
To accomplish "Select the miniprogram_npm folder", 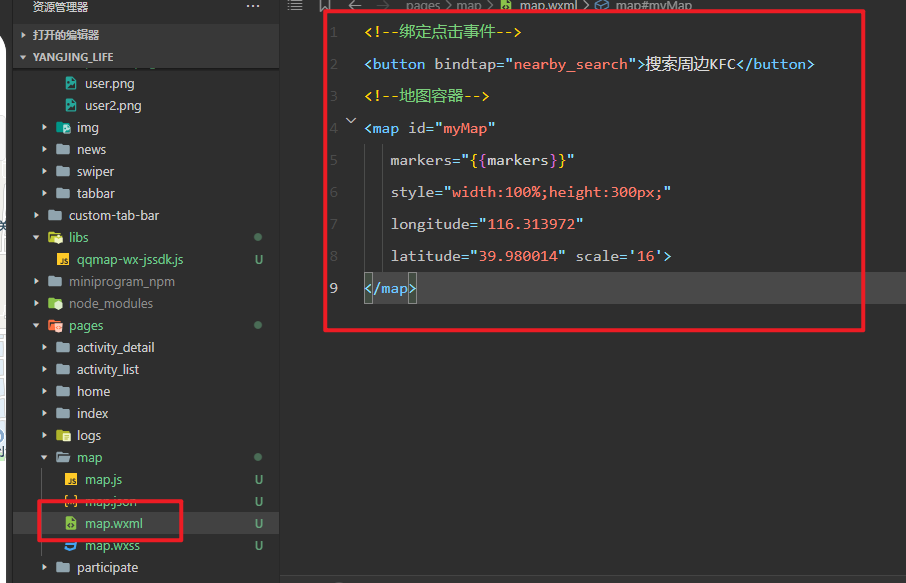I will pyautogui.click(x=121, y=281).
